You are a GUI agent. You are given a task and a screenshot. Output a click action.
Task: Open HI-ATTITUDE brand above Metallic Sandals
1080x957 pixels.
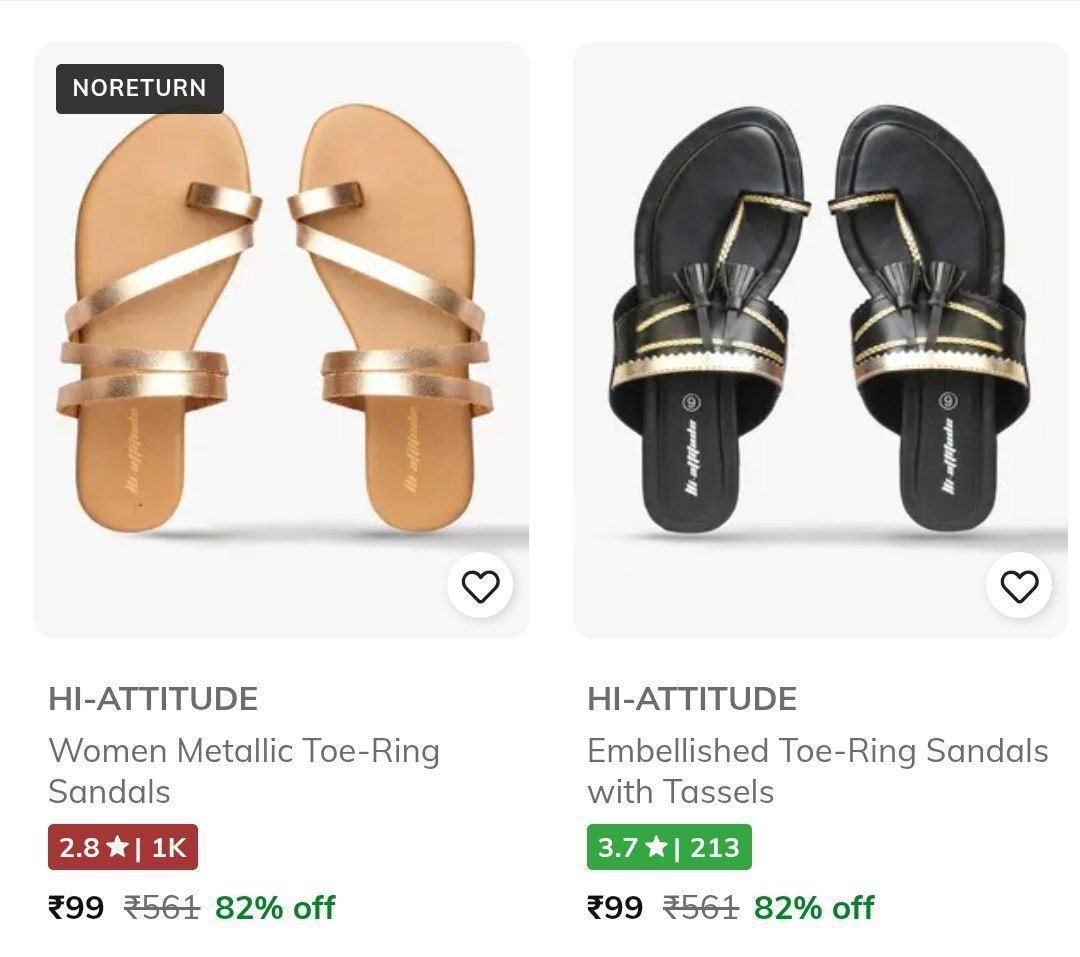click(153, 698)
